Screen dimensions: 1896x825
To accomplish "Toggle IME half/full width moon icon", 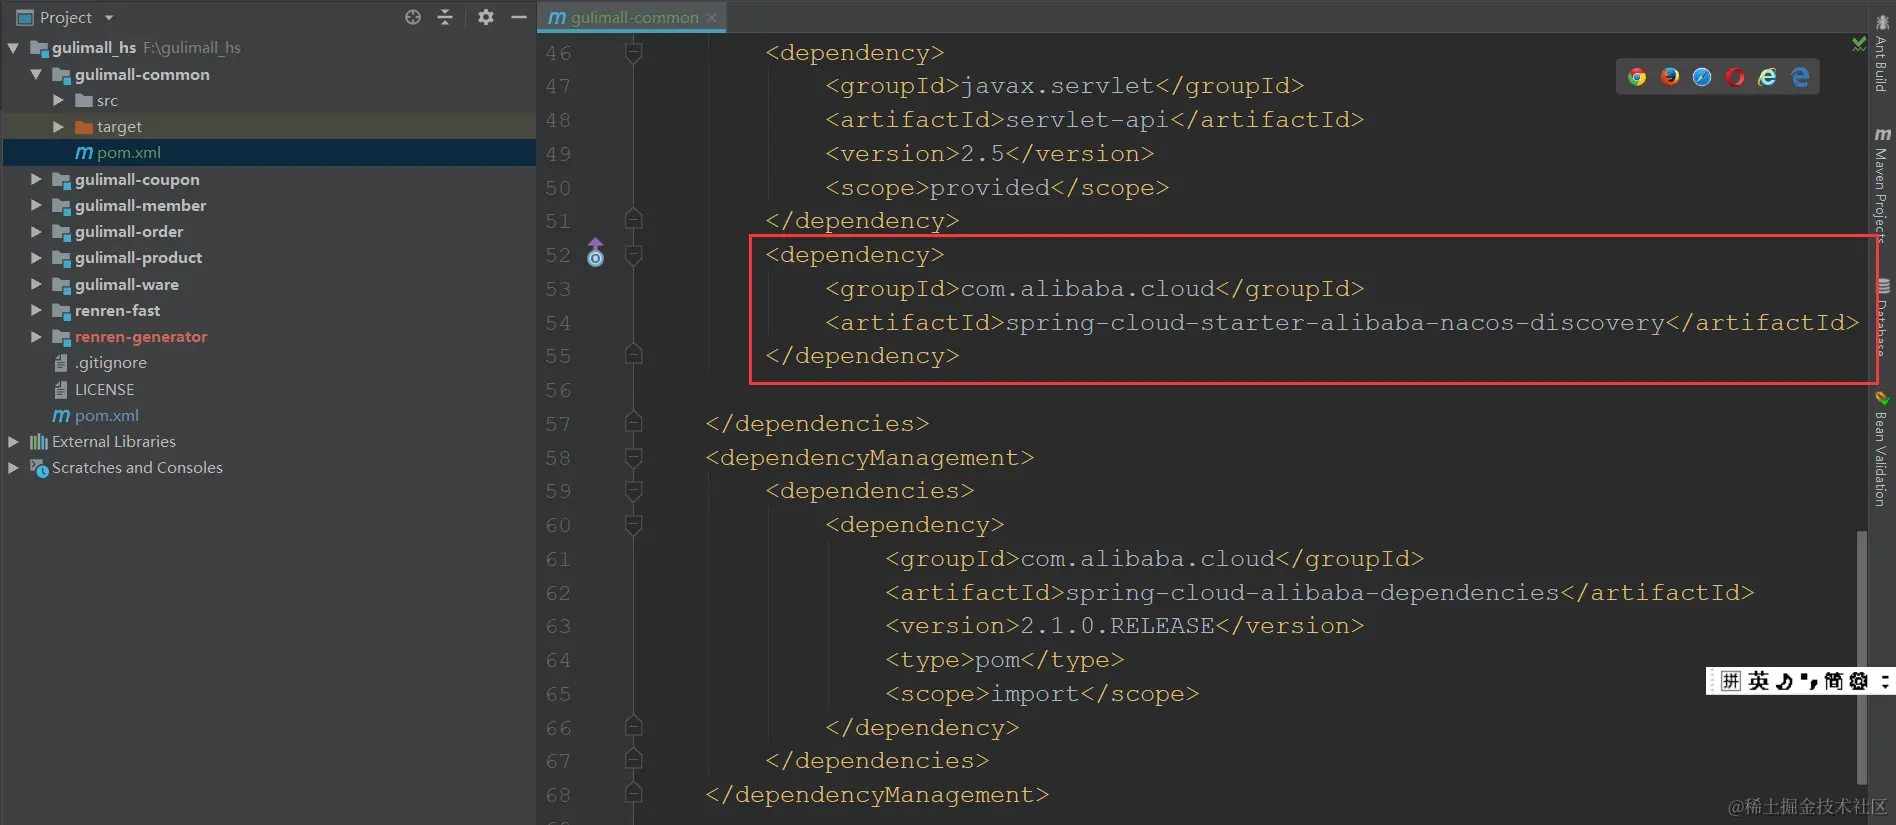I will click(x=1785, y=681).
